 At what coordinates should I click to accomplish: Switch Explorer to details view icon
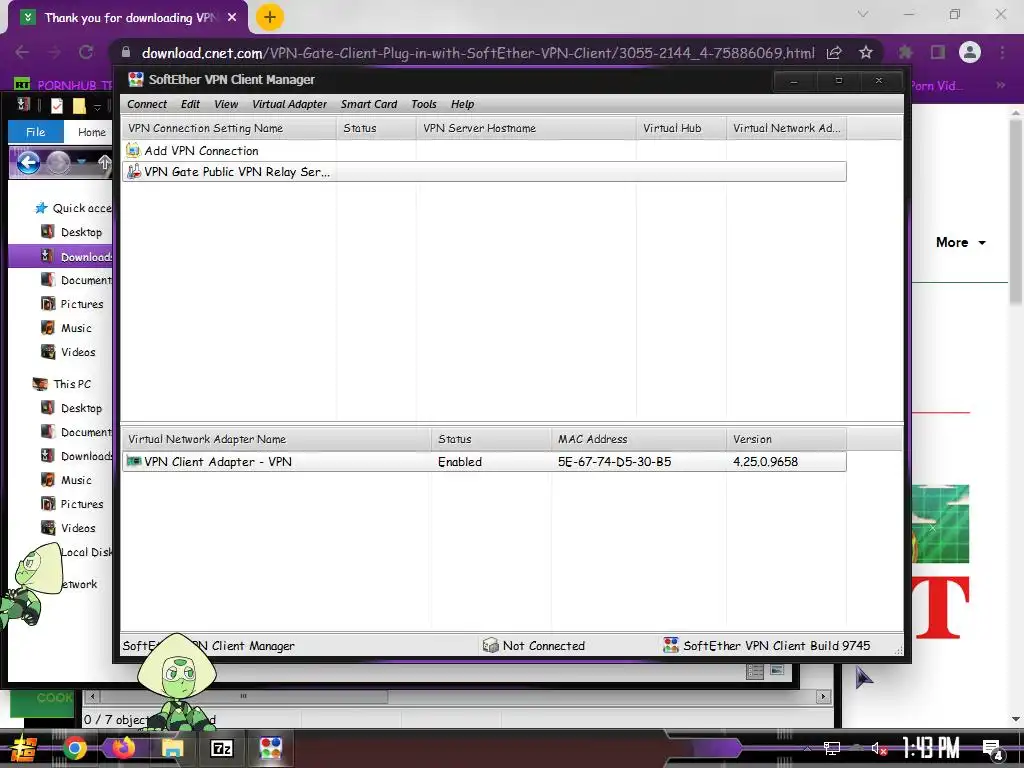pos(755,671)
